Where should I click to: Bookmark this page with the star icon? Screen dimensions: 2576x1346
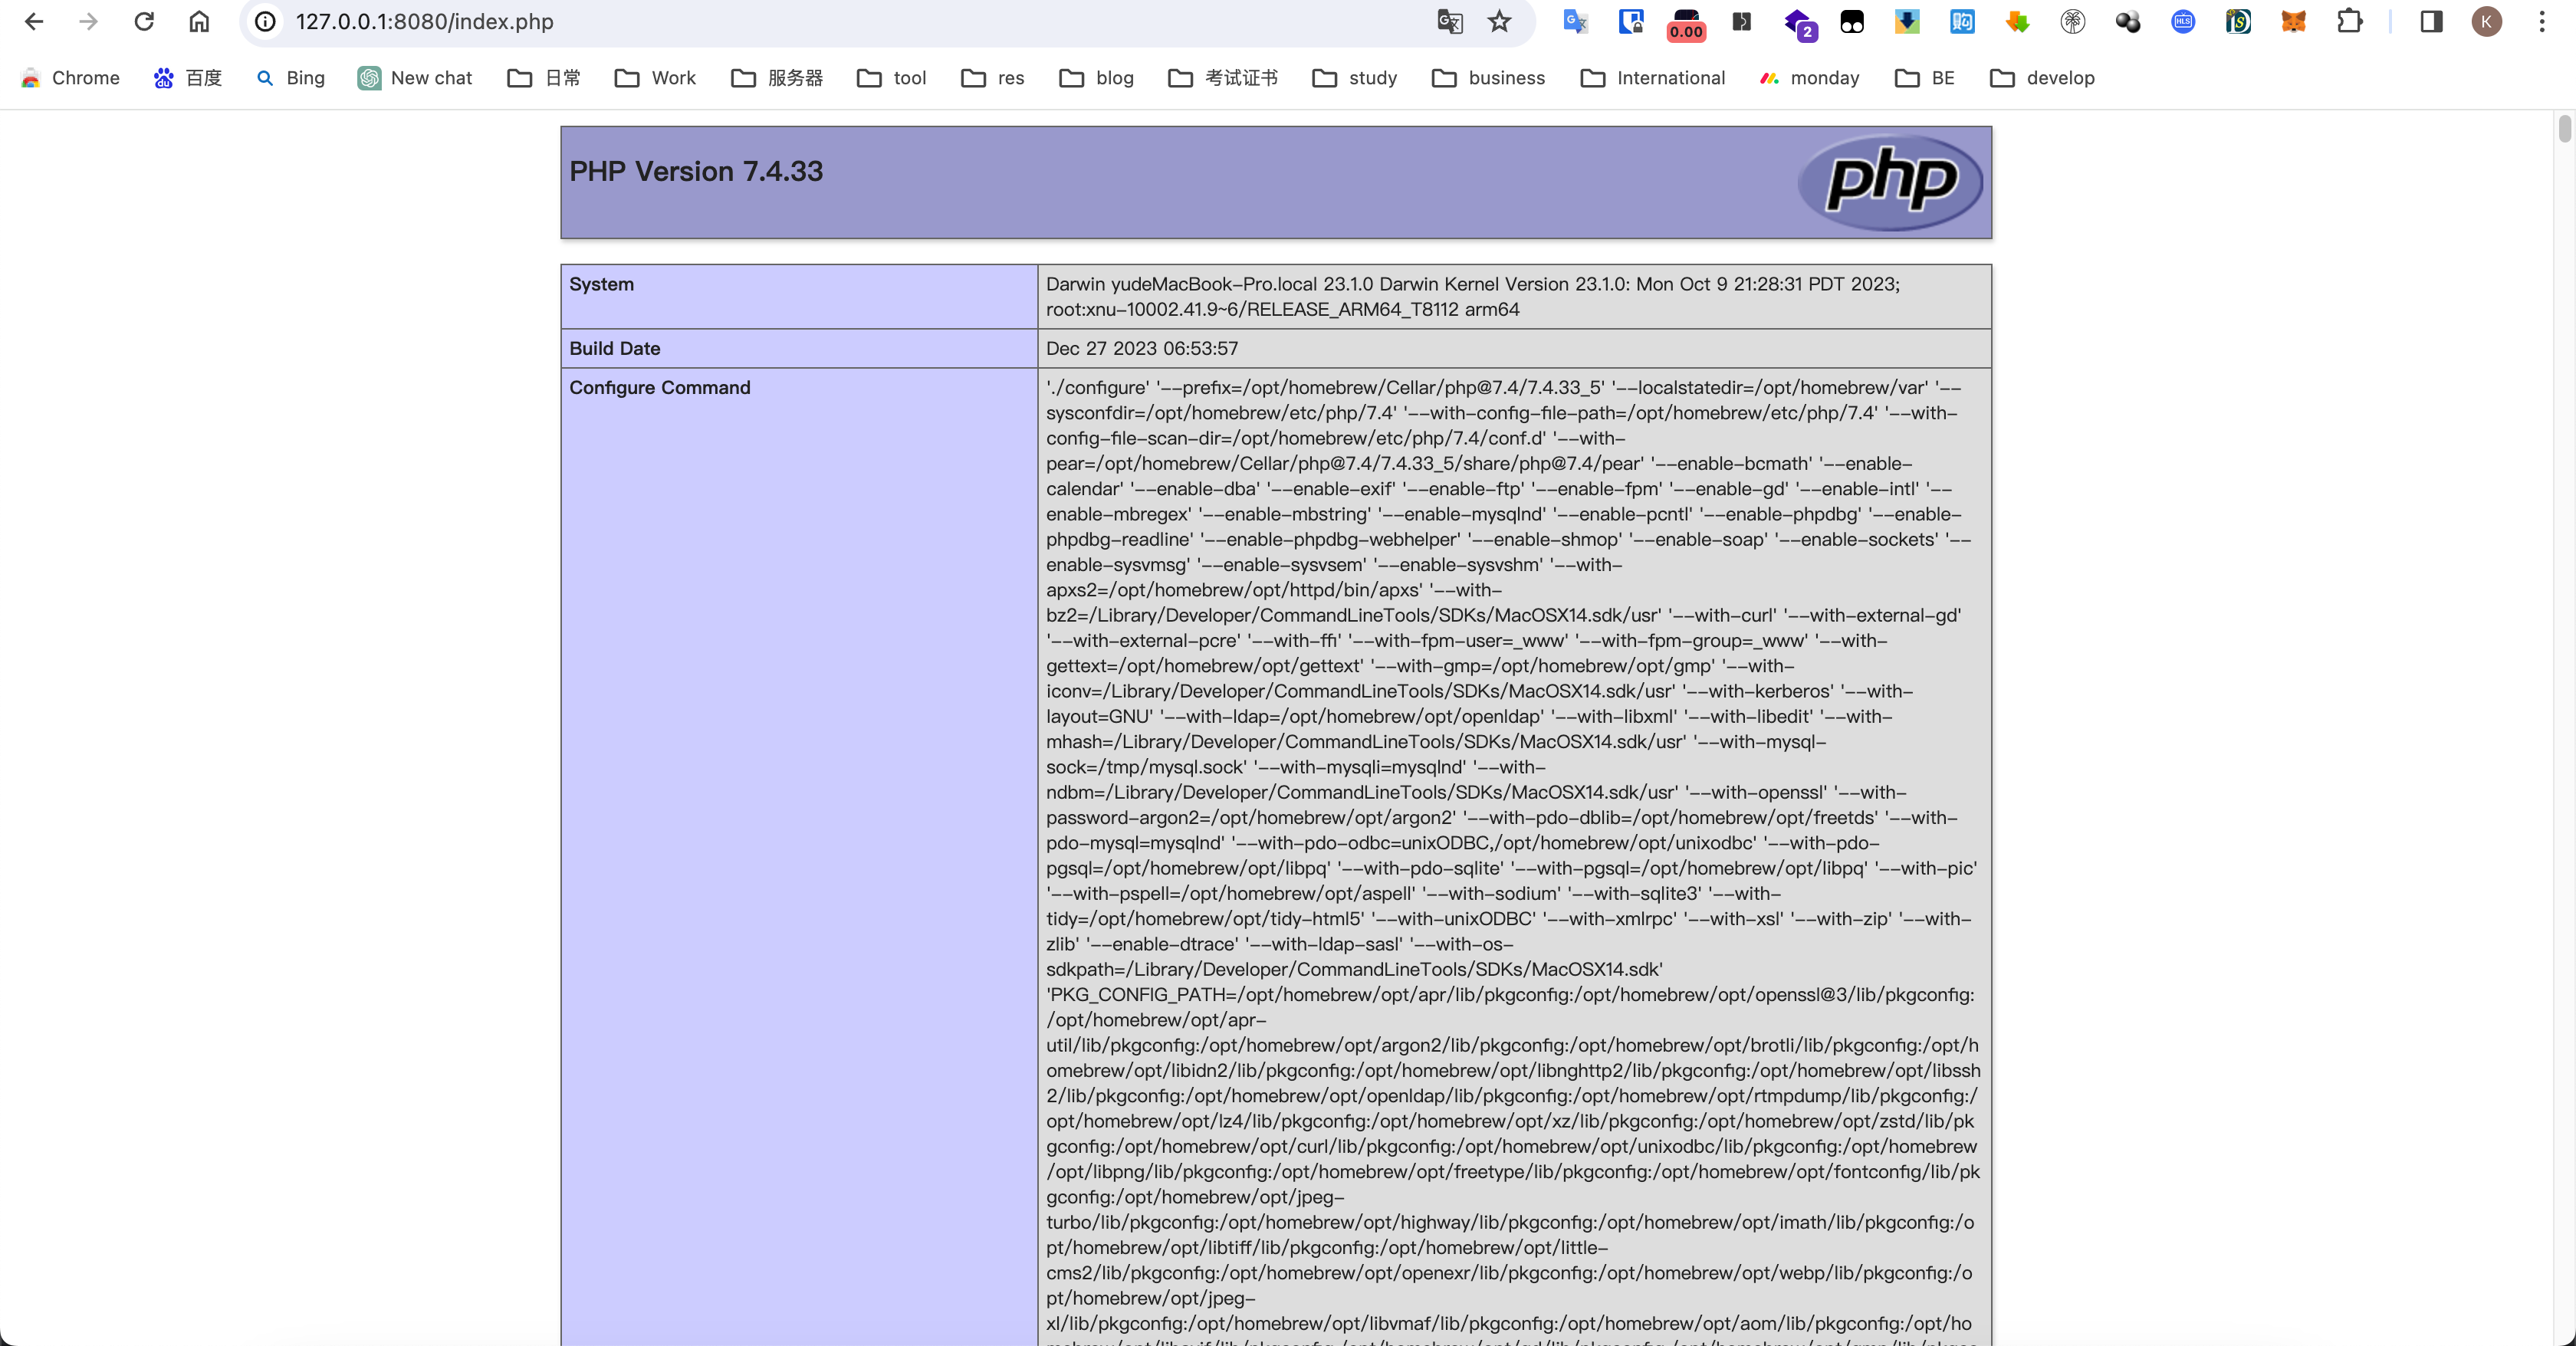coord(1499,21)
